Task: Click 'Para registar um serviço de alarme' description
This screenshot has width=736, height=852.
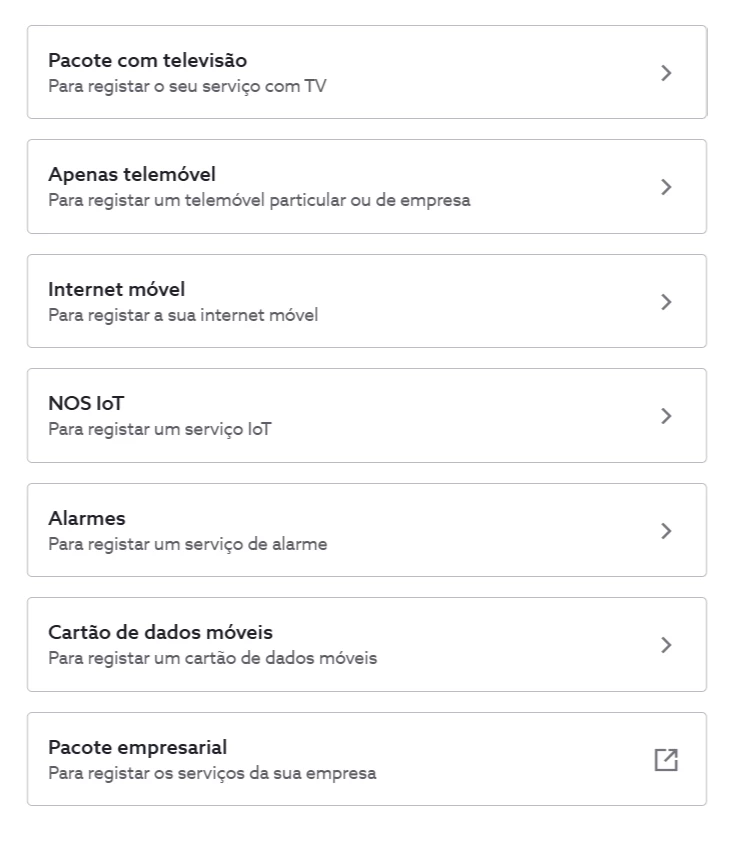Action: pyautogui.click(x=187, y=544)
